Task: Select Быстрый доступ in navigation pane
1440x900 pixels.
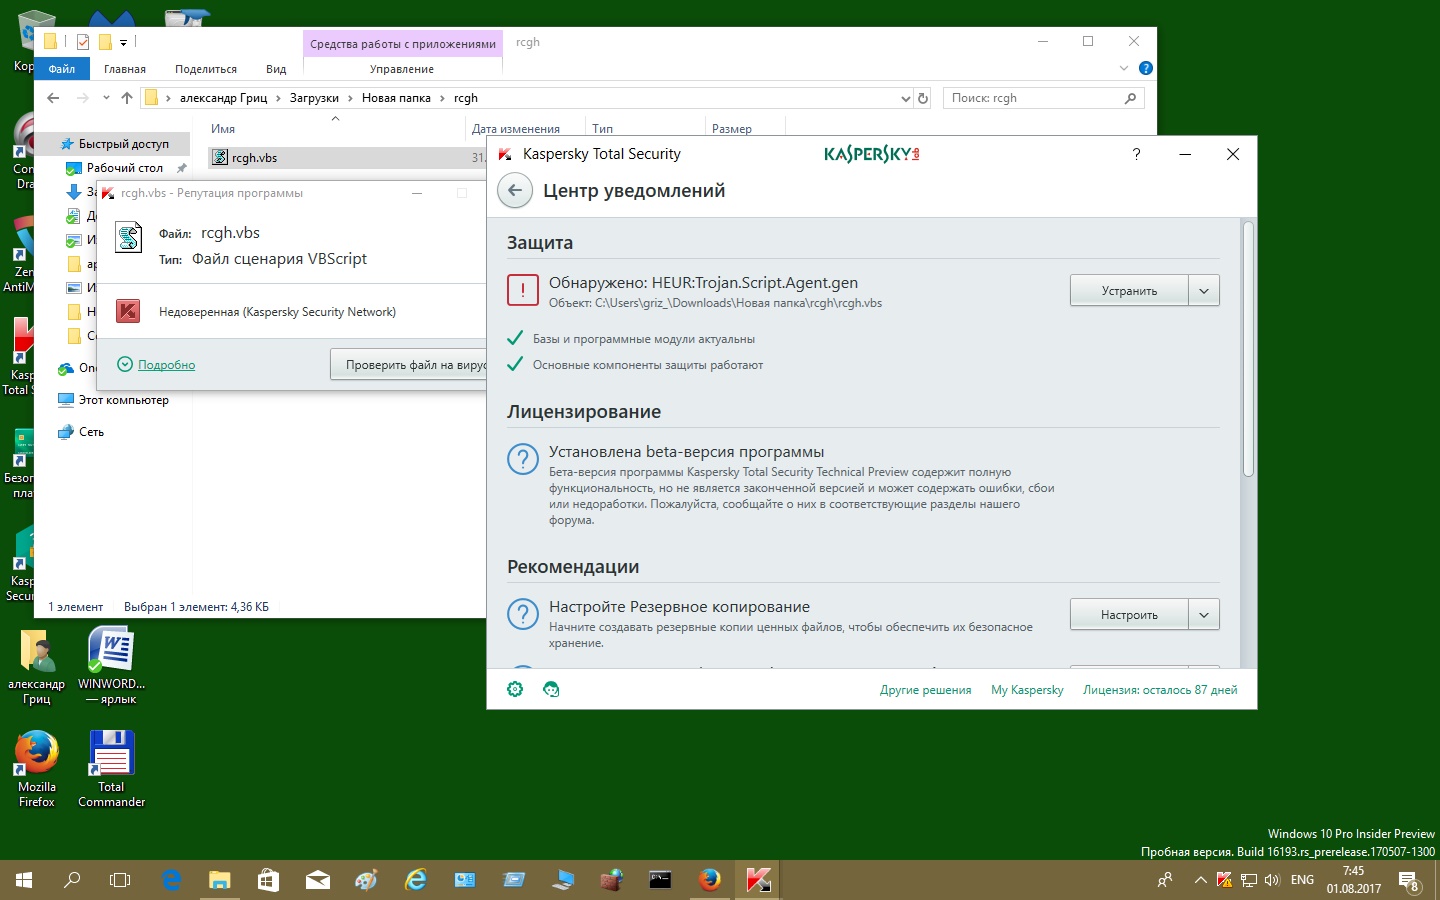Action: pyautogui.click(x=124, y=144)
